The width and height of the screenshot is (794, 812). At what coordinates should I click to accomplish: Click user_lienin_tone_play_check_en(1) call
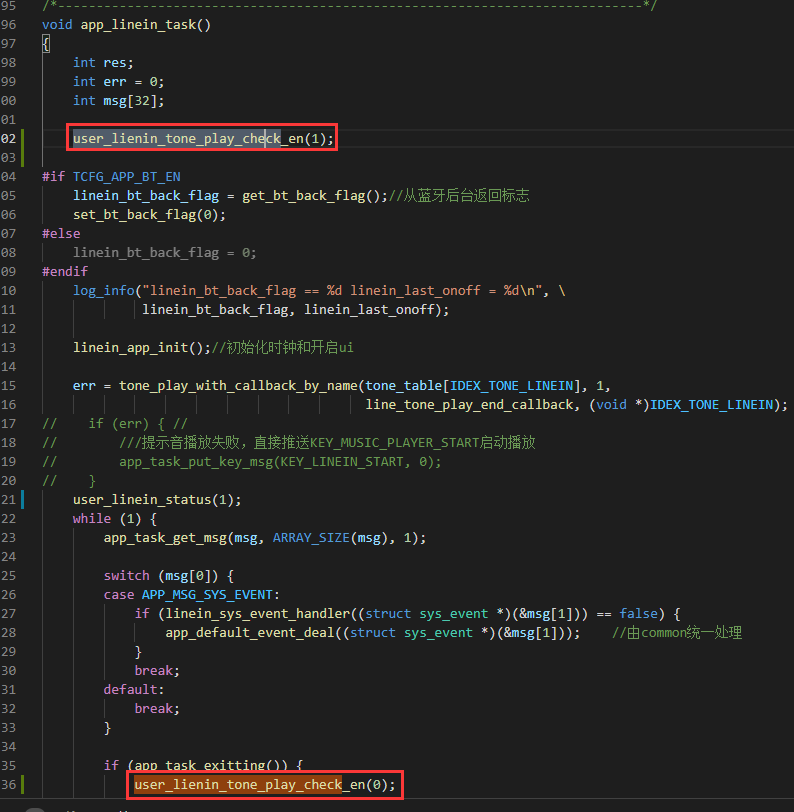(203, 138)
